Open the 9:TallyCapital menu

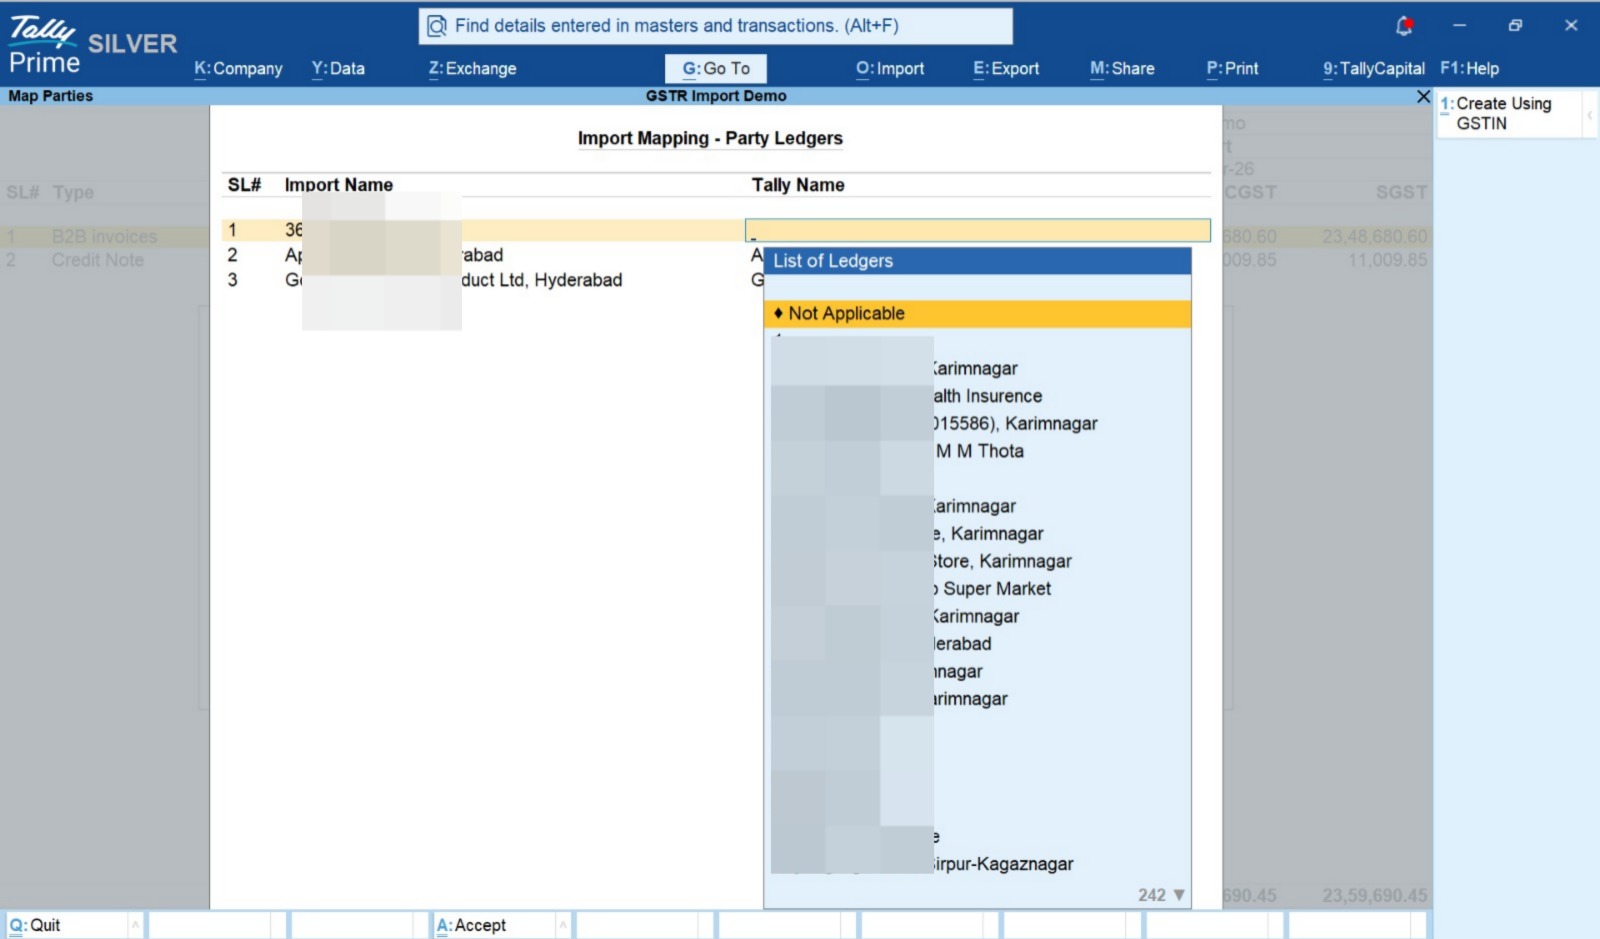tap(1374, 68)
